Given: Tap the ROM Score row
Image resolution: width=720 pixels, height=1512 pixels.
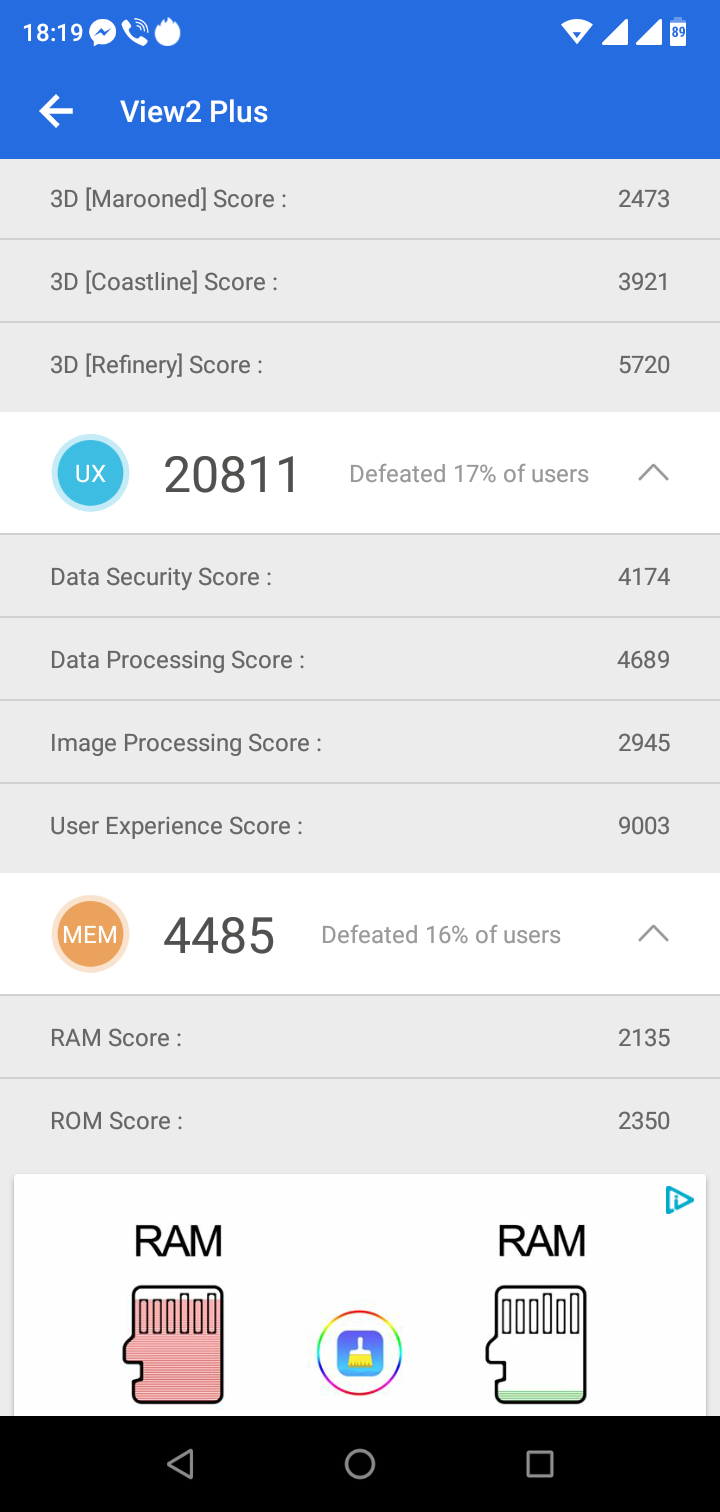Looking at the screenshot, I should (x=360, y=1120).
